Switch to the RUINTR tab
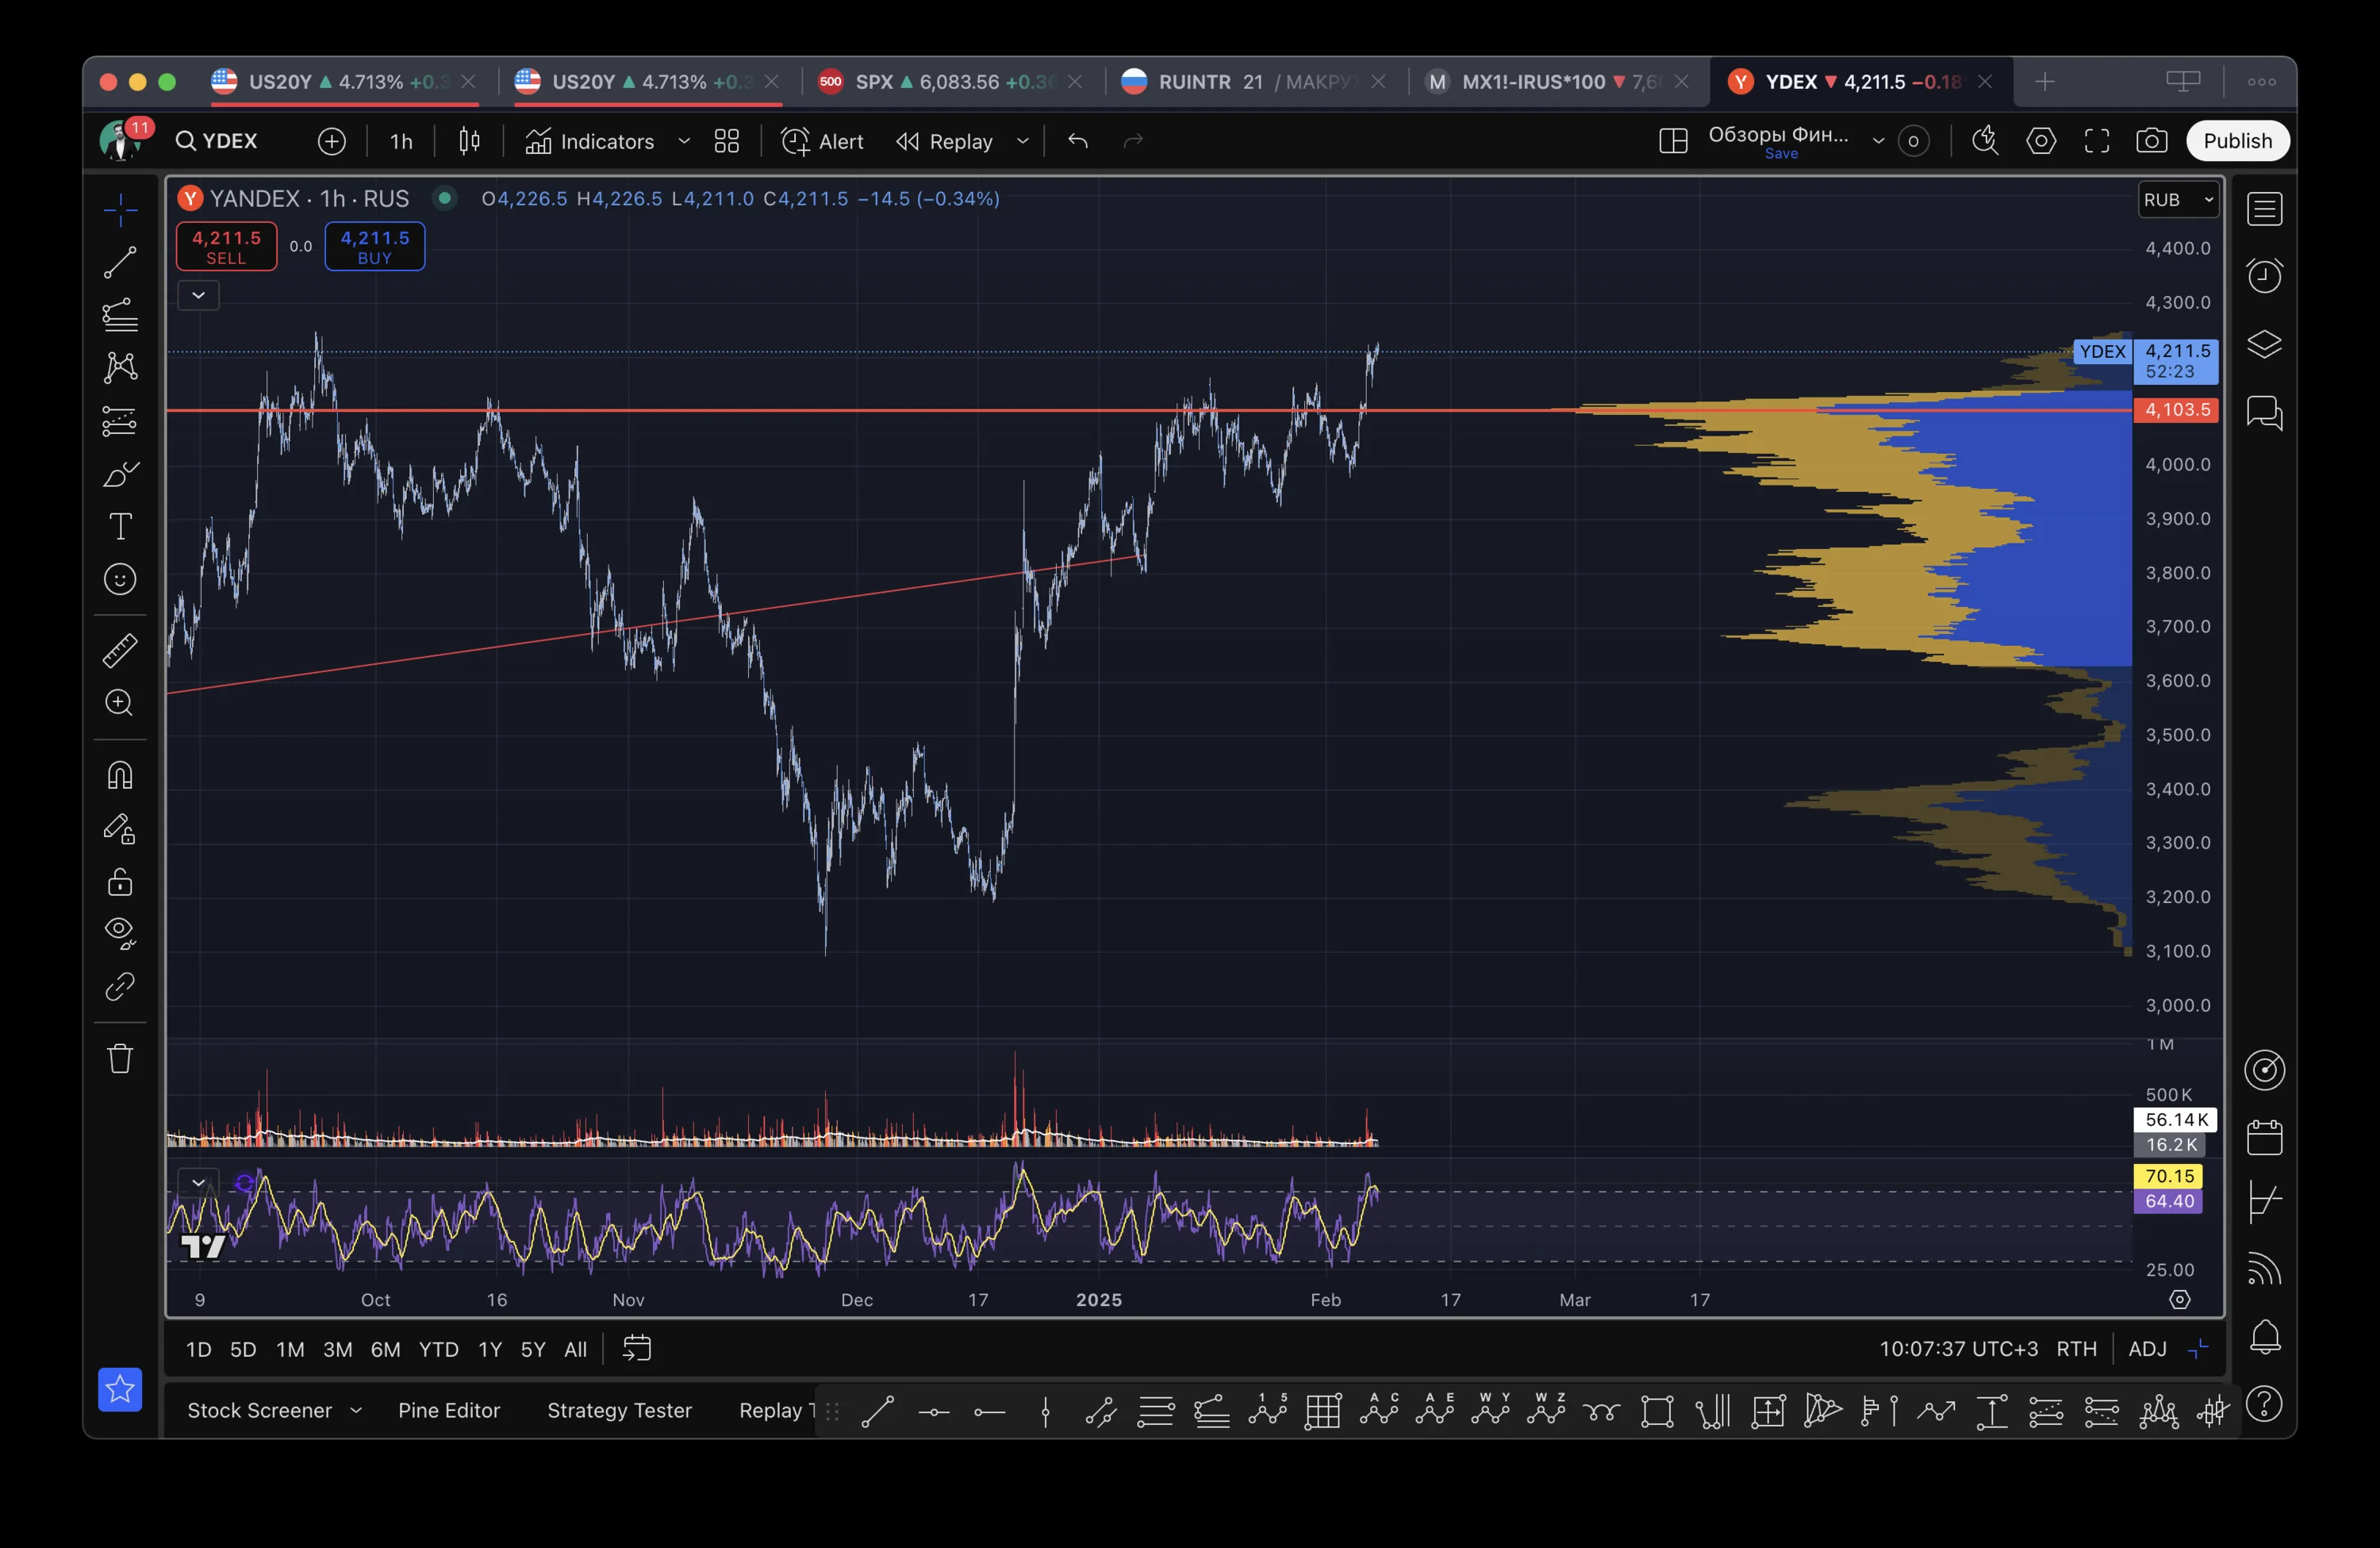The height and width of the screenshot is (1548, 2380). tap(1256, 82)
